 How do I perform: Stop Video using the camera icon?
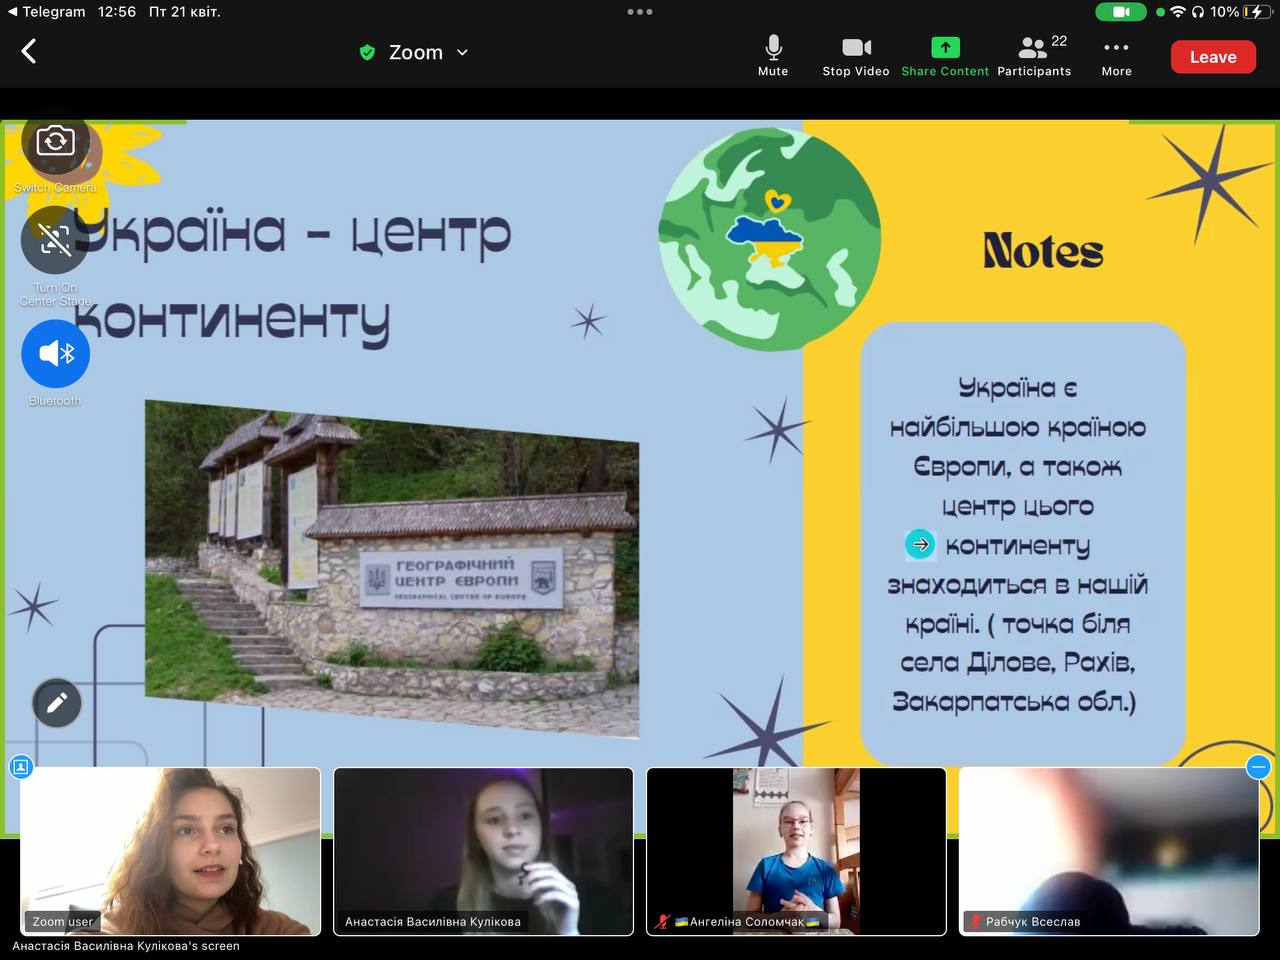click(856, 56)
